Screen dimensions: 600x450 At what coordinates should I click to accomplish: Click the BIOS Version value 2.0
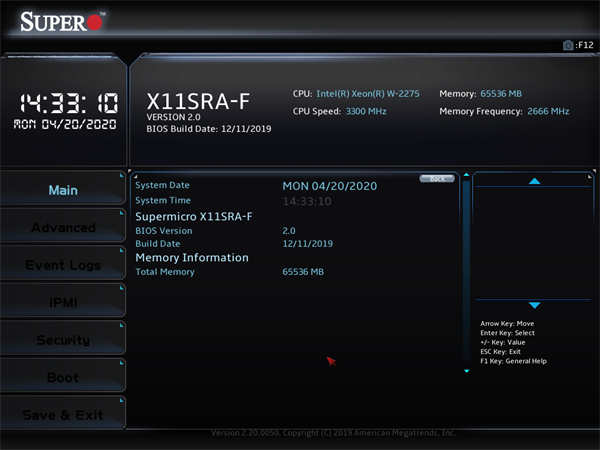point(289,231)
